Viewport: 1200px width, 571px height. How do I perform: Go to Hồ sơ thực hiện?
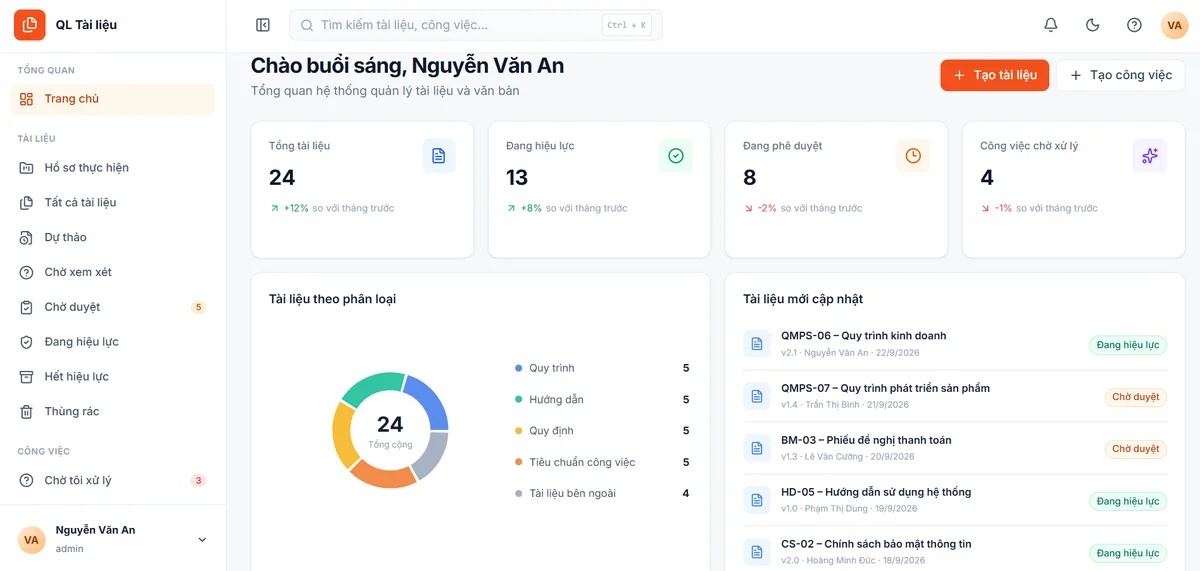113,168
